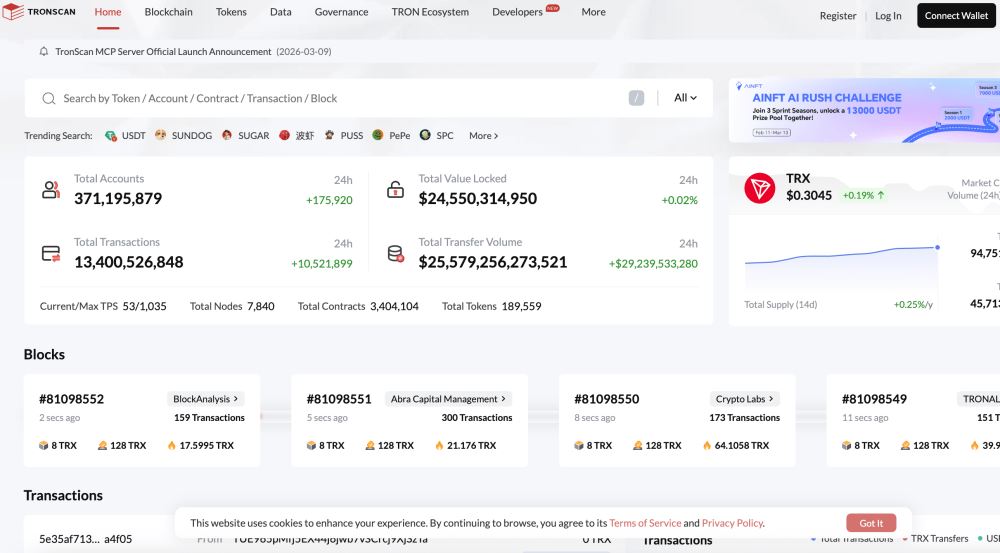Open the More menu in navigation

point(593,12)
